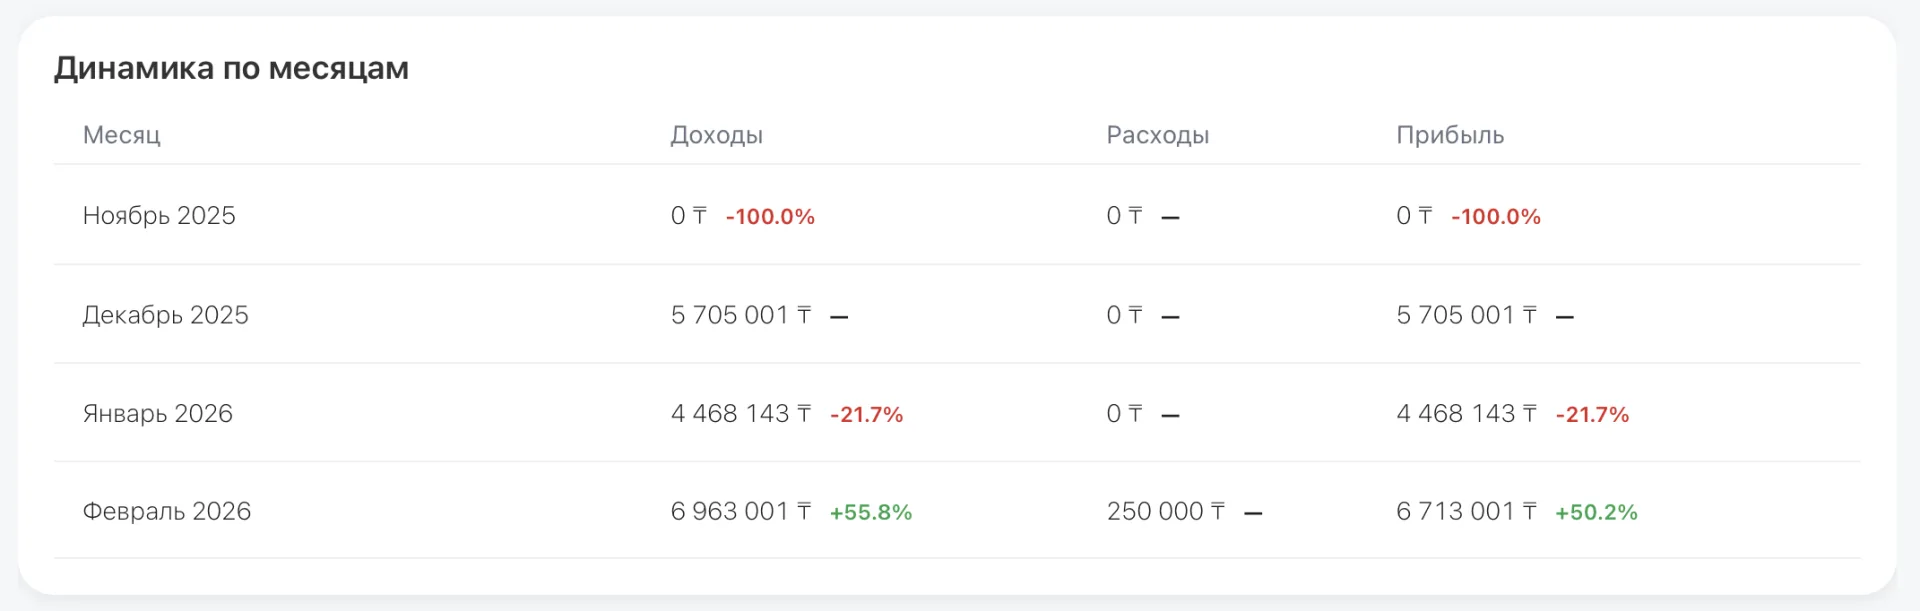Click February income value 6 963 001 ₸
The width and height of the screenshot is (1920, 611).
point(741,511)
